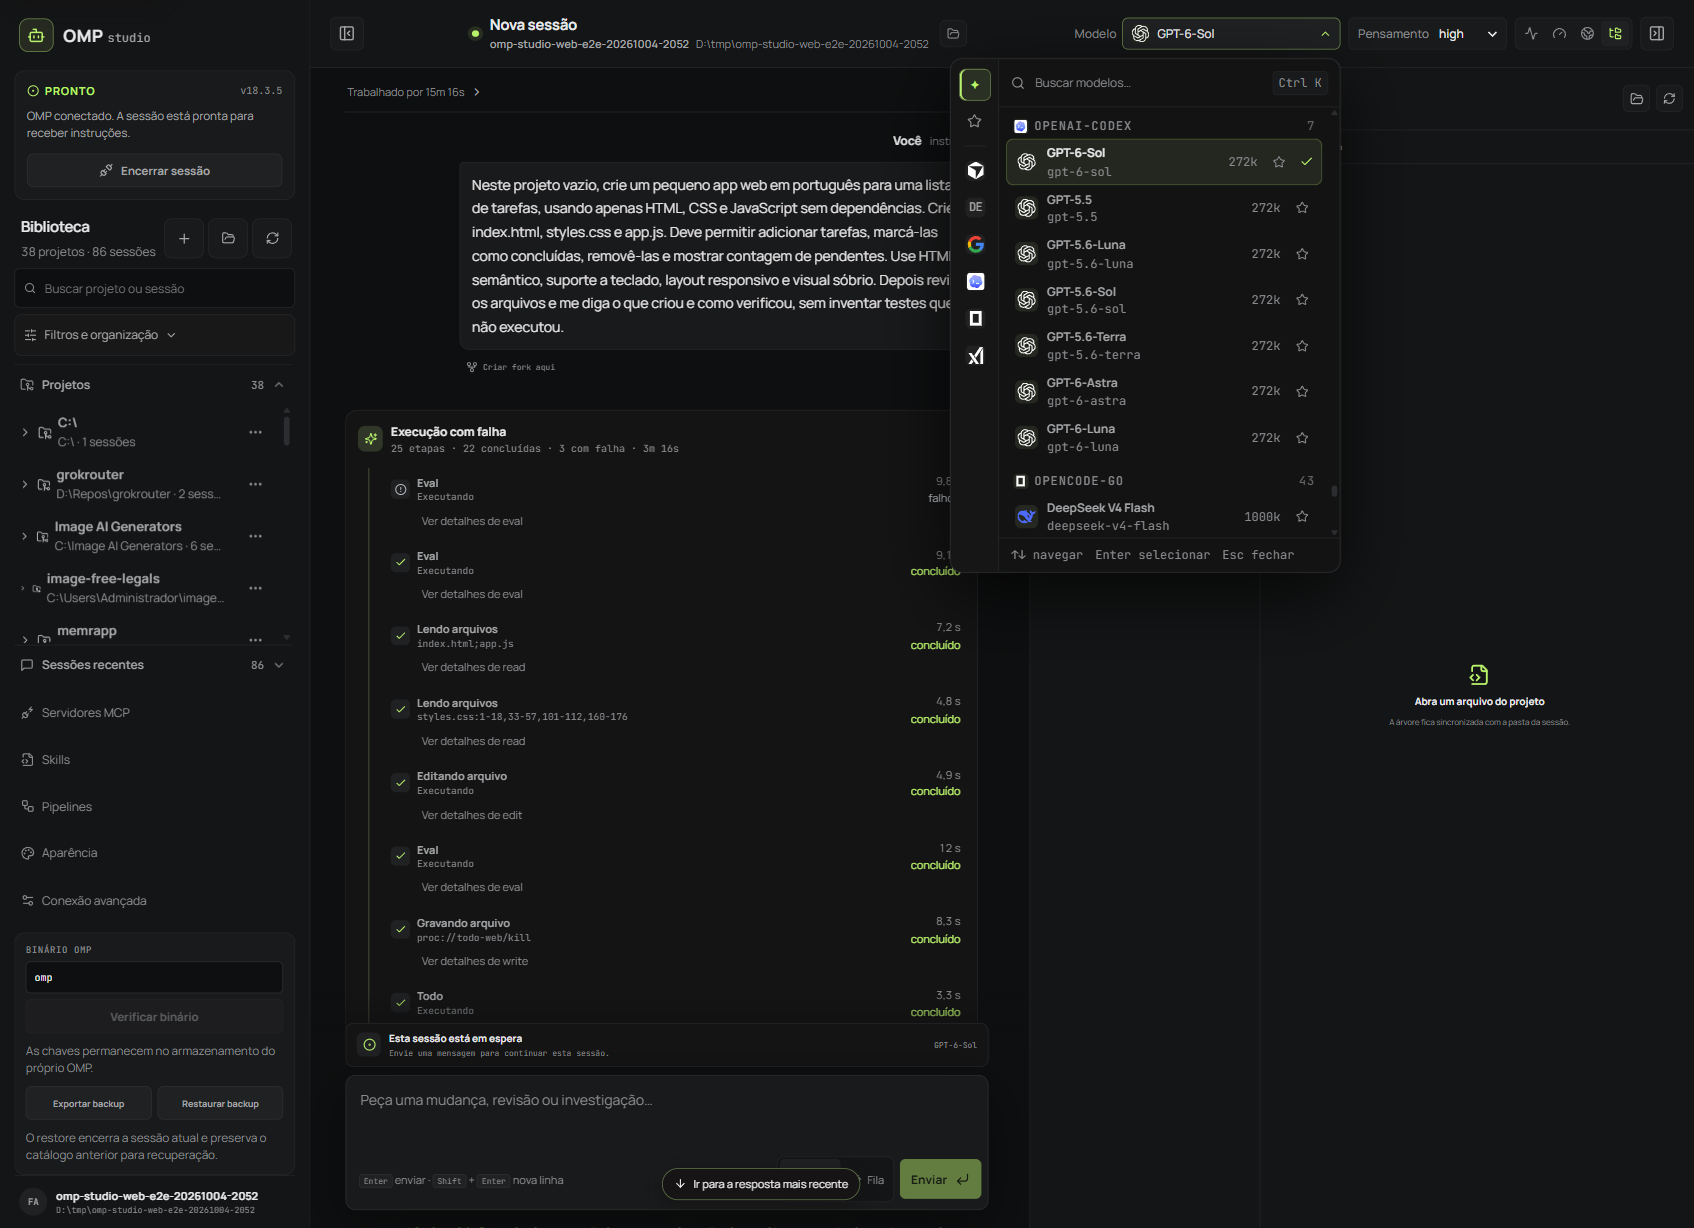This screenshot has height=1228, width=1694.
Task: Open the gauge icon in the top toolbar
Action: [1559, 34]
